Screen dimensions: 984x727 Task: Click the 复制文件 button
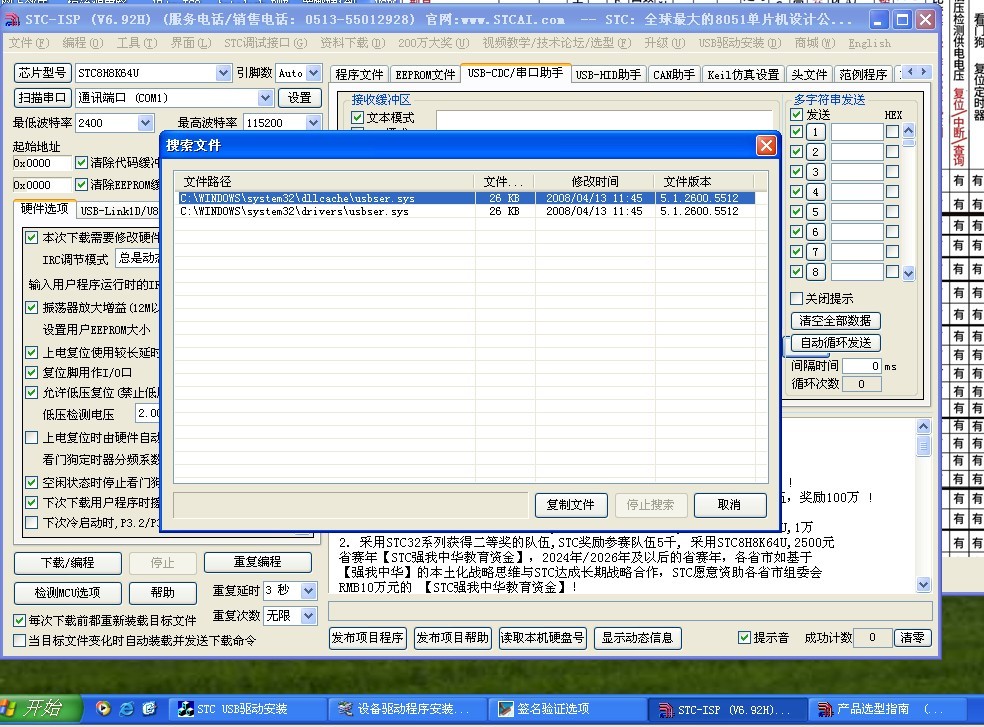tap(570, 505)
